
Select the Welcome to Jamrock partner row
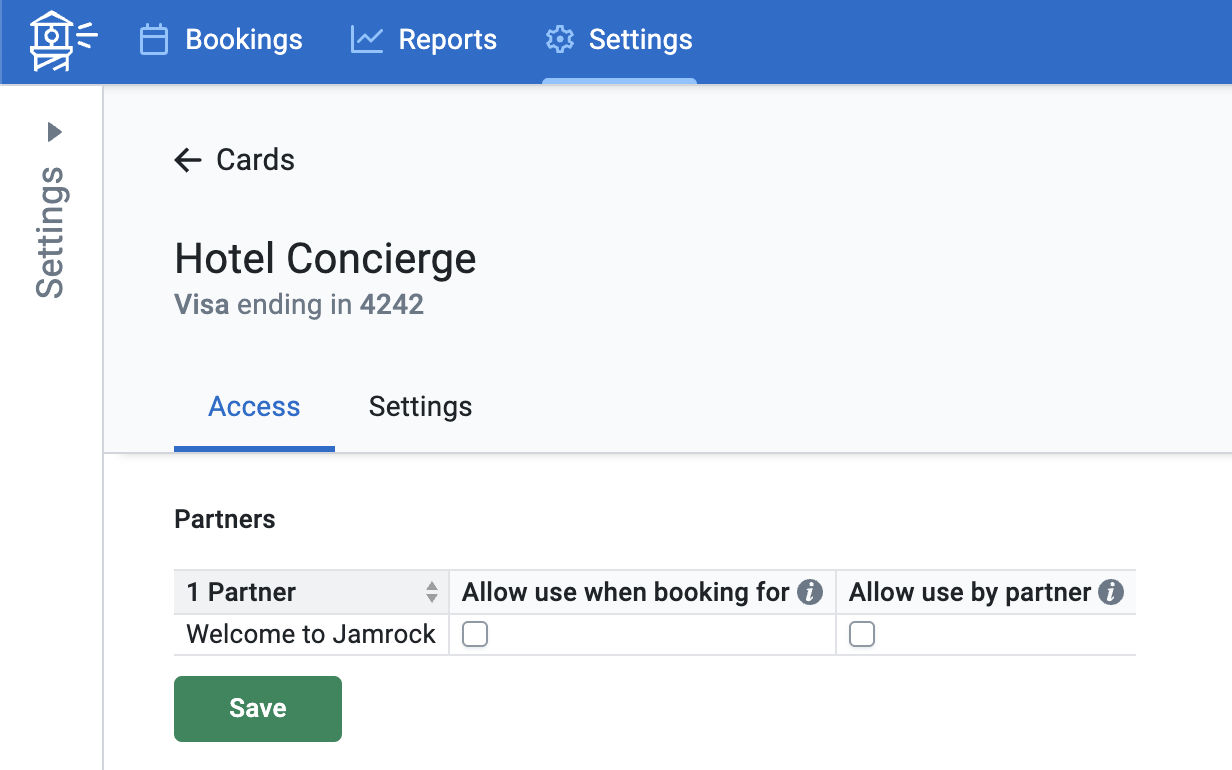[311, 635]
